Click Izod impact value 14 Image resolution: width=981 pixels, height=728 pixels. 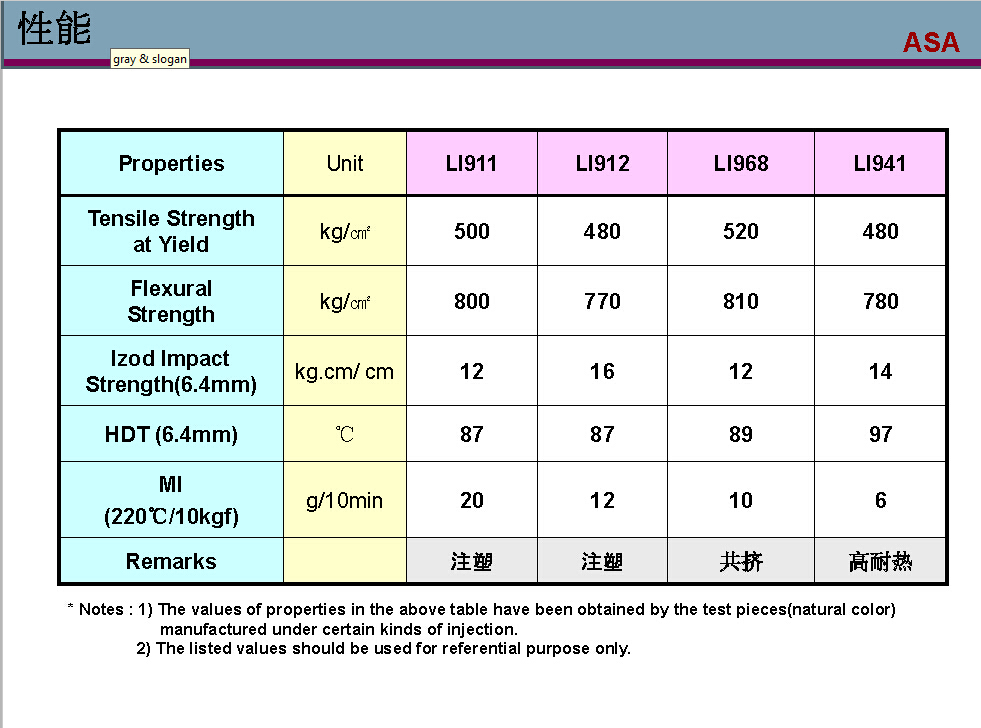(880, 372)
